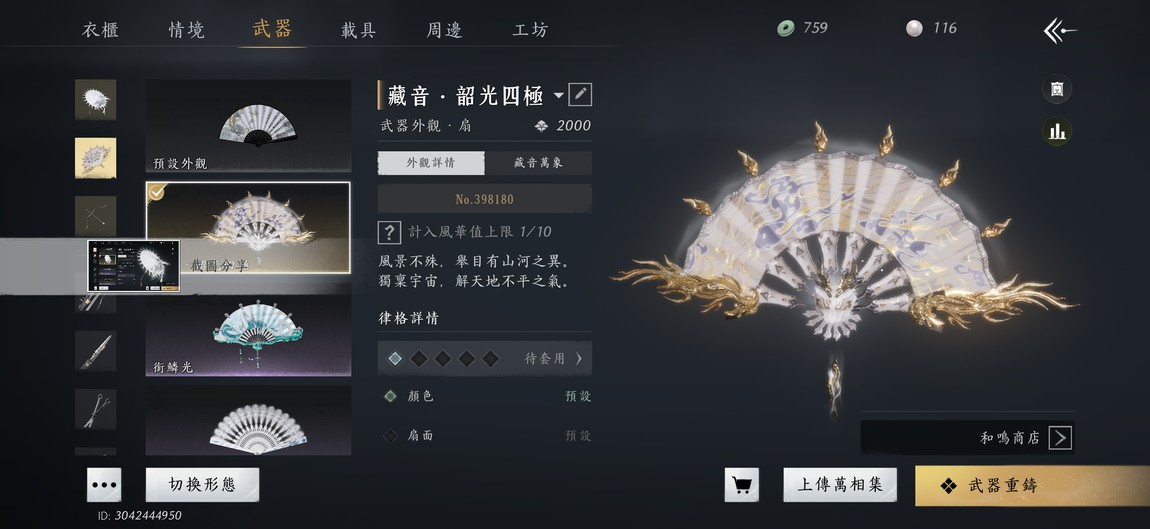Expand the dropdown arrow next to 藏音·韶光四極

pos(558,95)
